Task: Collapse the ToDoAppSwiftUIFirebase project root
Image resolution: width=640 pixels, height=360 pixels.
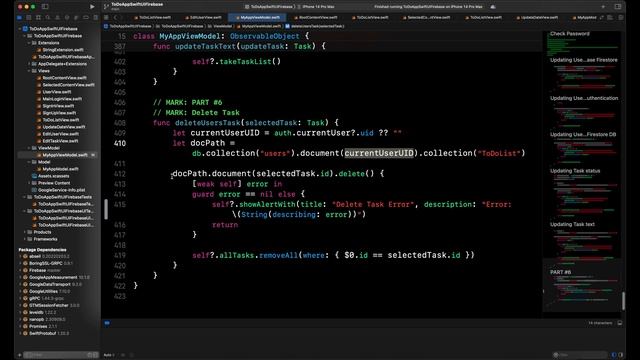Action: coord(20,29)
